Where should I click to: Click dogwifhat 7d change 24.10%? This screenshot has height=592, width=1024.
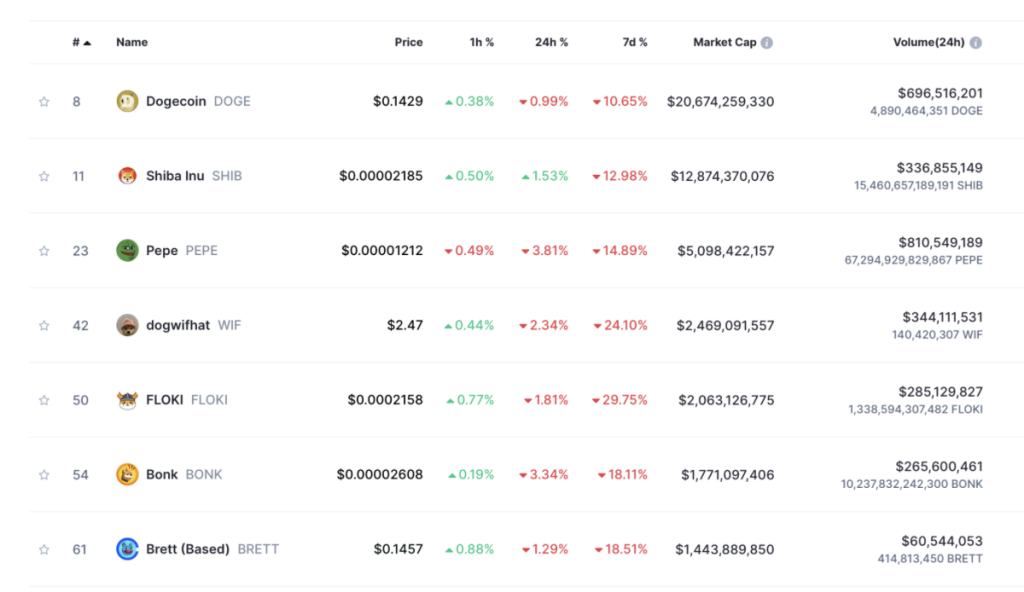pyautogui.click(x=620, y=325)
